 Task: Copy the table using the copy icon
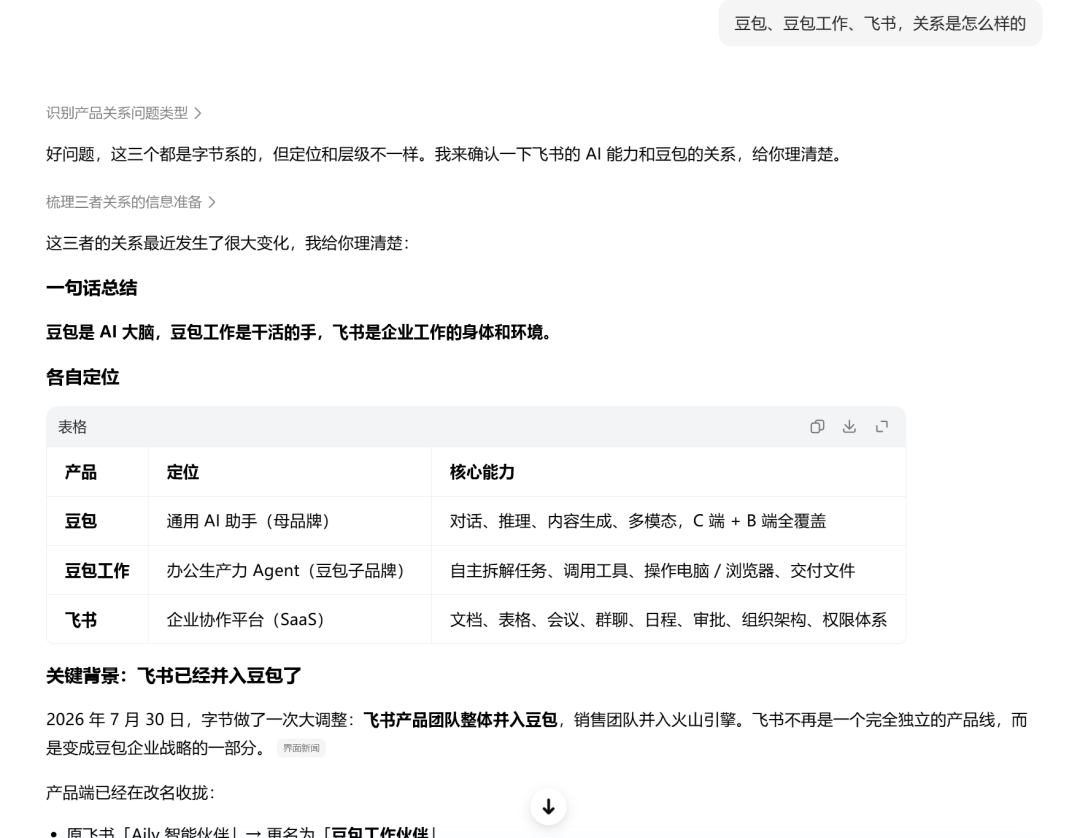click(817, 427)
